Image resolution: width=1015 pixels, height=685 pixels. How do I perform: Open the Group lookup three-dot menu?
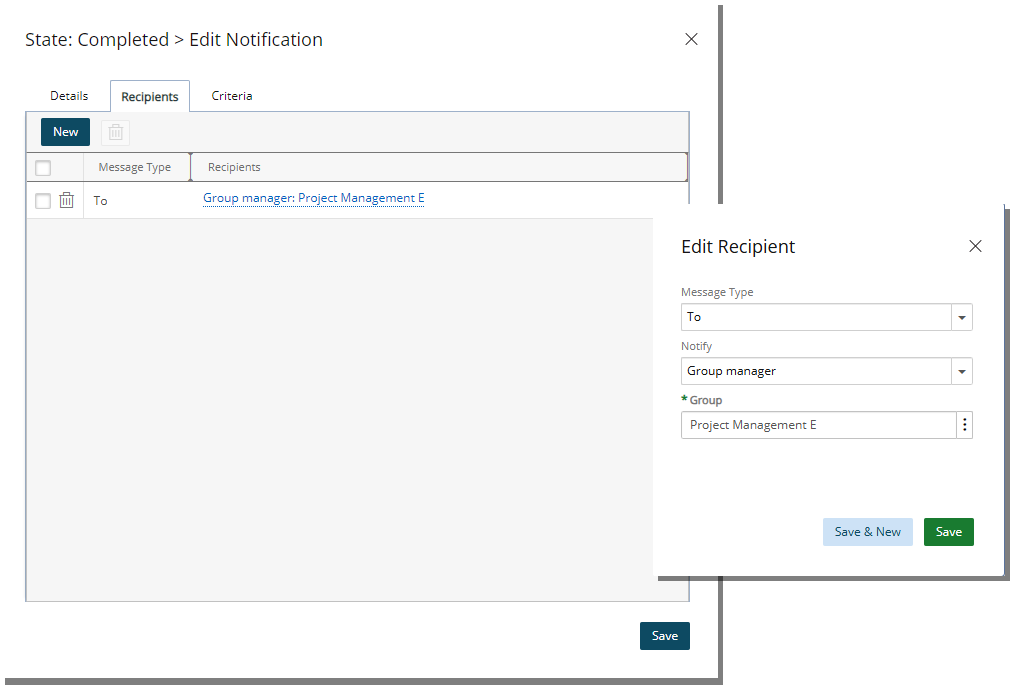pos(965,425)
